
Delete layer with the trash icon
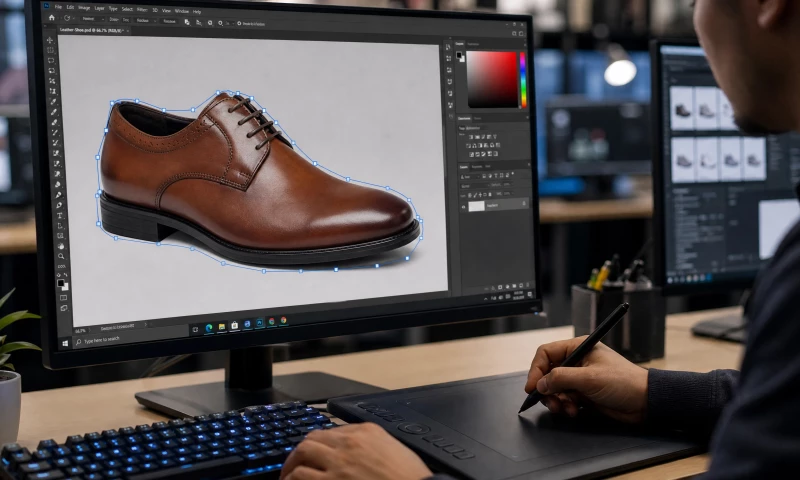pos(528,285)
